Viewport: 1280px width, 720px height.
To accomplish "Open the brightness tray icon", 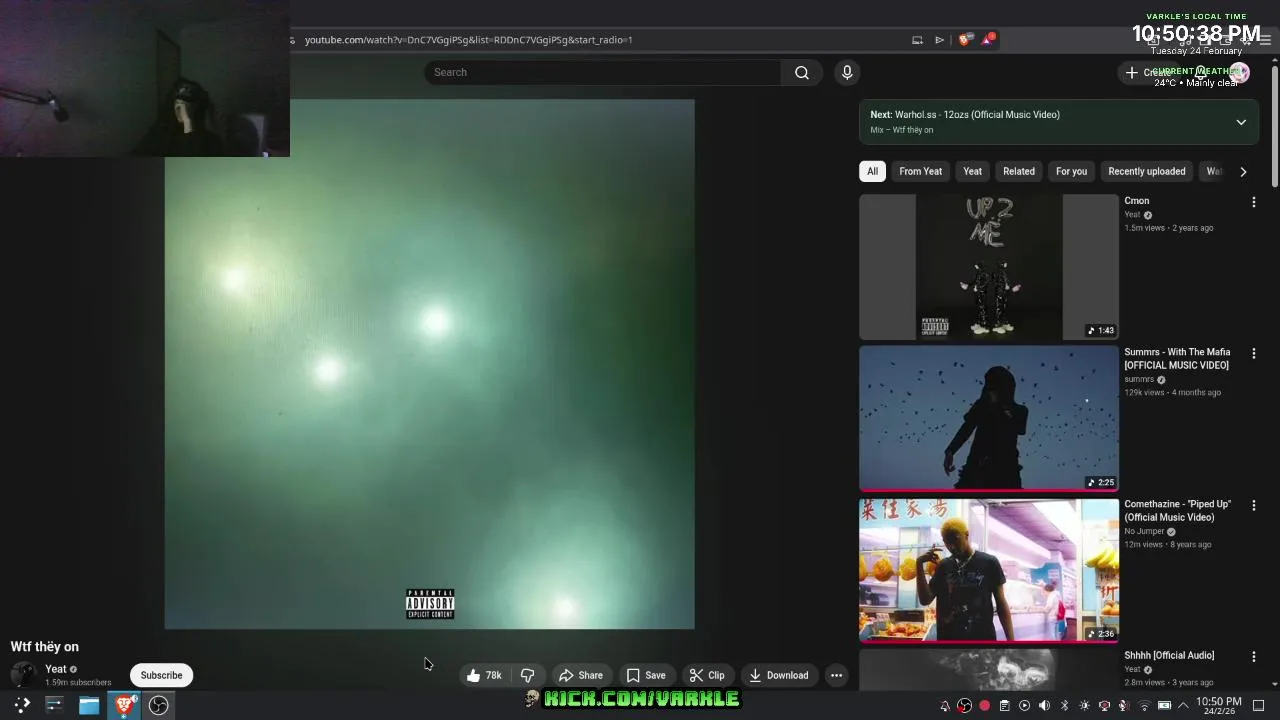I will pos(1084,706).
